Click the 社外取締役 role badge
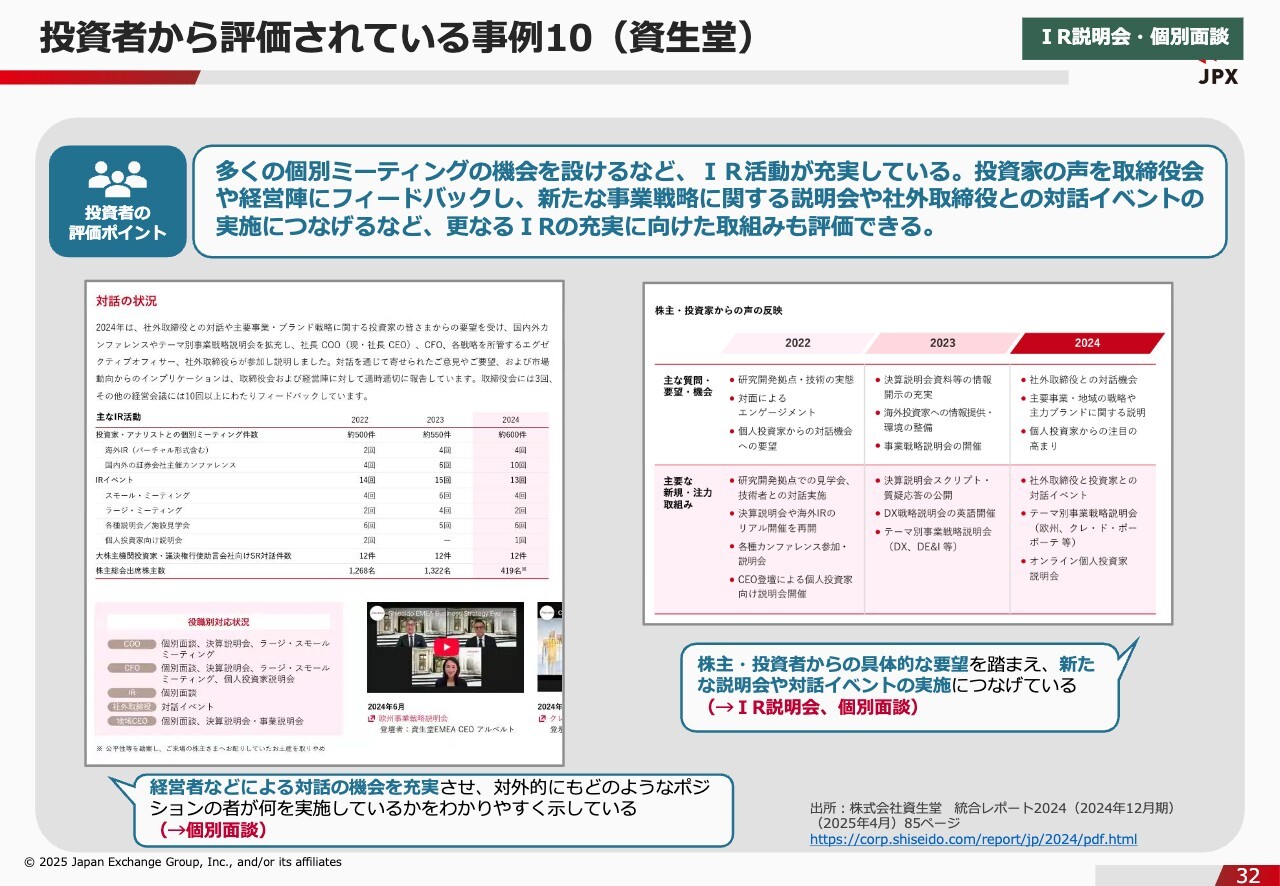 [131, 706]
